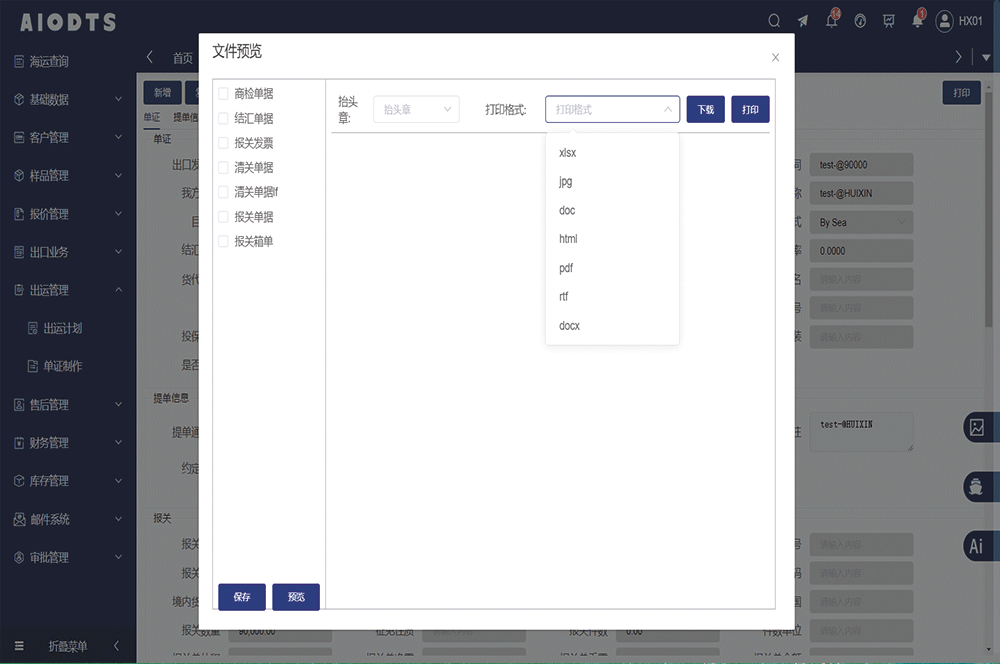This screenshot has height=664, width=1000.
Task: Check the 报关箱单 checkbox
Action: (223, 241)
